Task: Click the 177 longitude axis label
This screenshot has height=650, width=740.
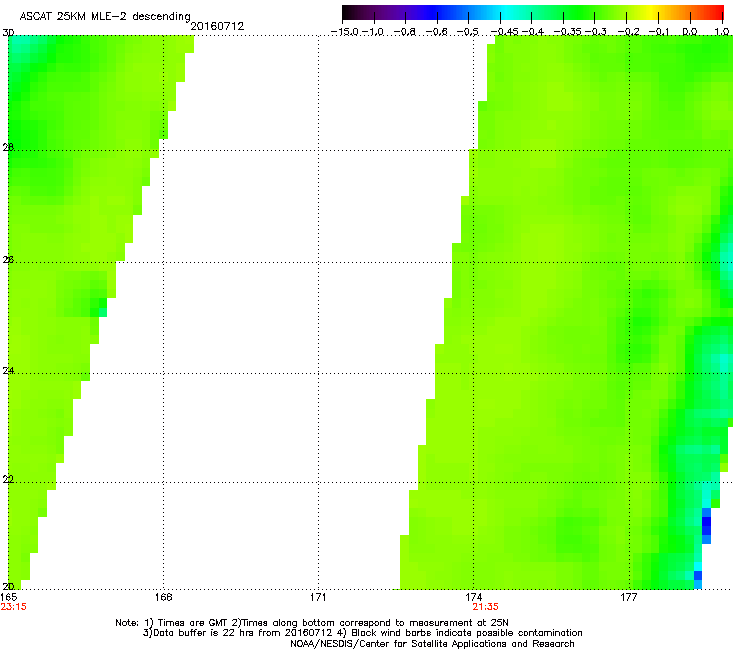Action: pos(629,598)
